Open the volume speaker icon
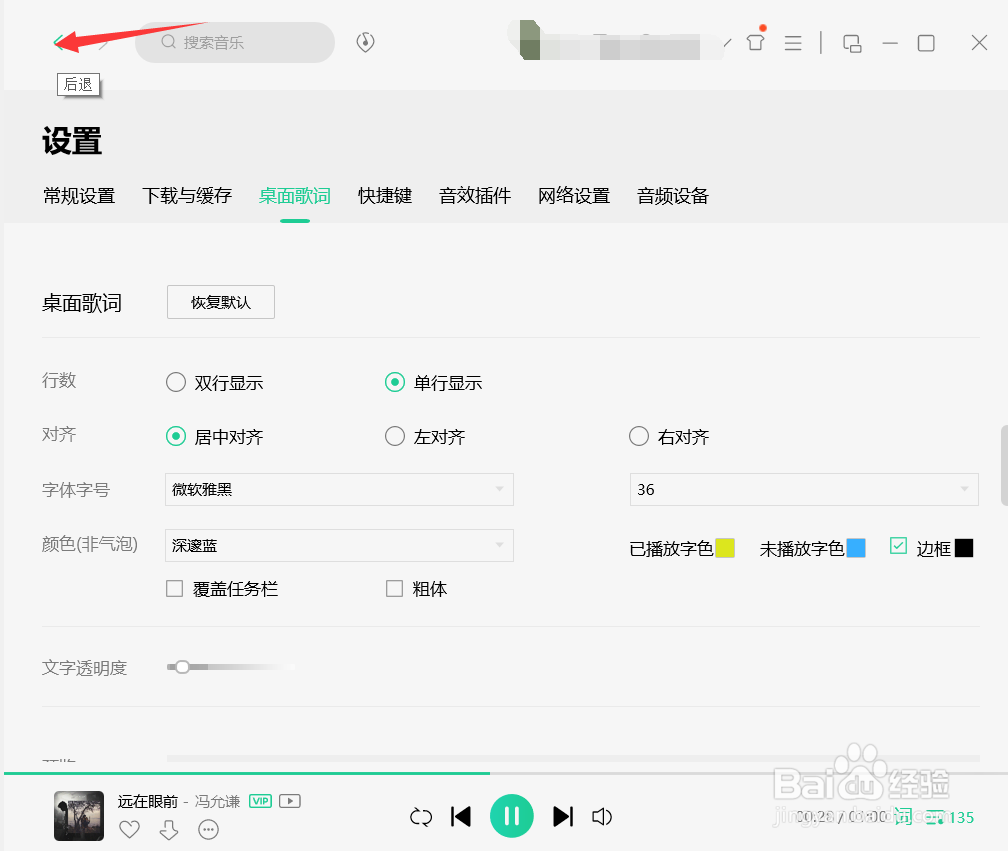 (x=602, y=817)
